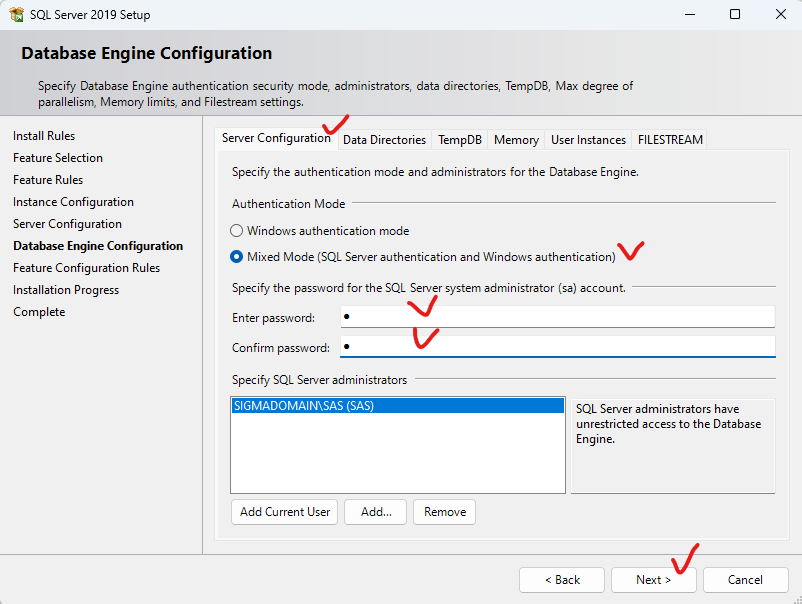Select SIGMADOMAIN\SAS administrator entry

397,406
